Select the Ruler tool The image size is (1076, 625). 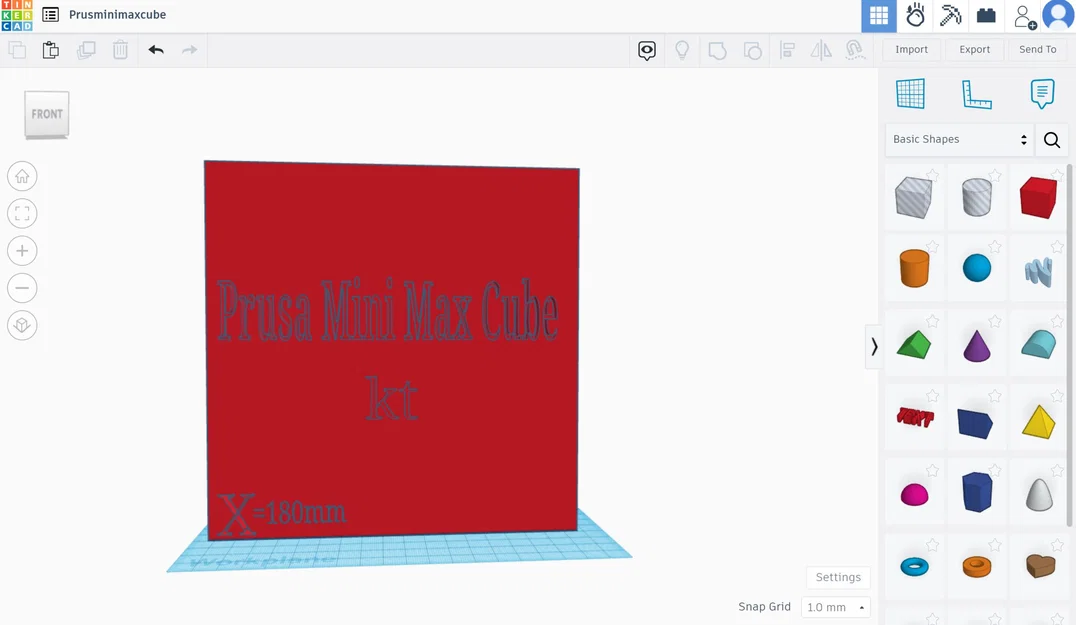click(x=977, y=94)
